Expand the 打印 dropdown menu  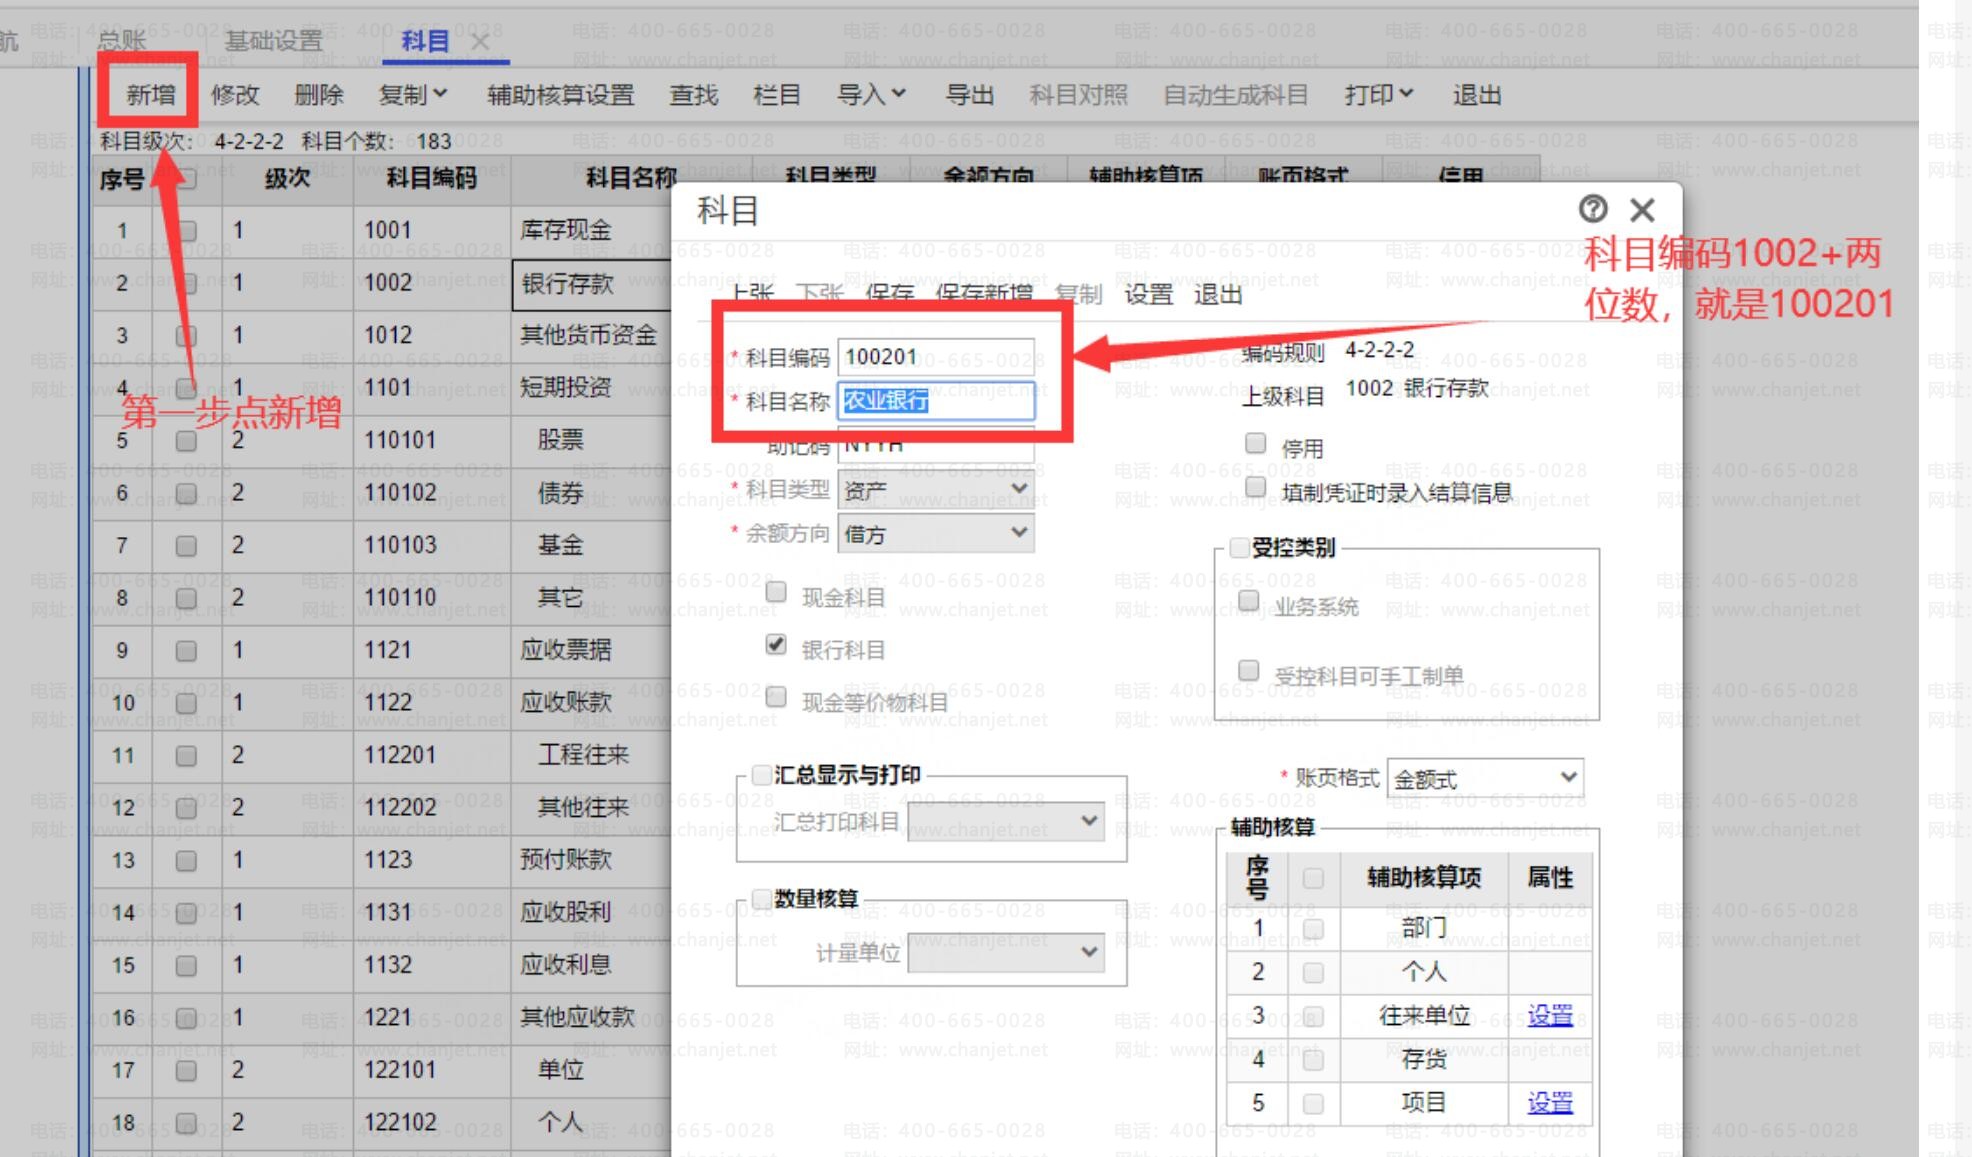coord(1378,95)
